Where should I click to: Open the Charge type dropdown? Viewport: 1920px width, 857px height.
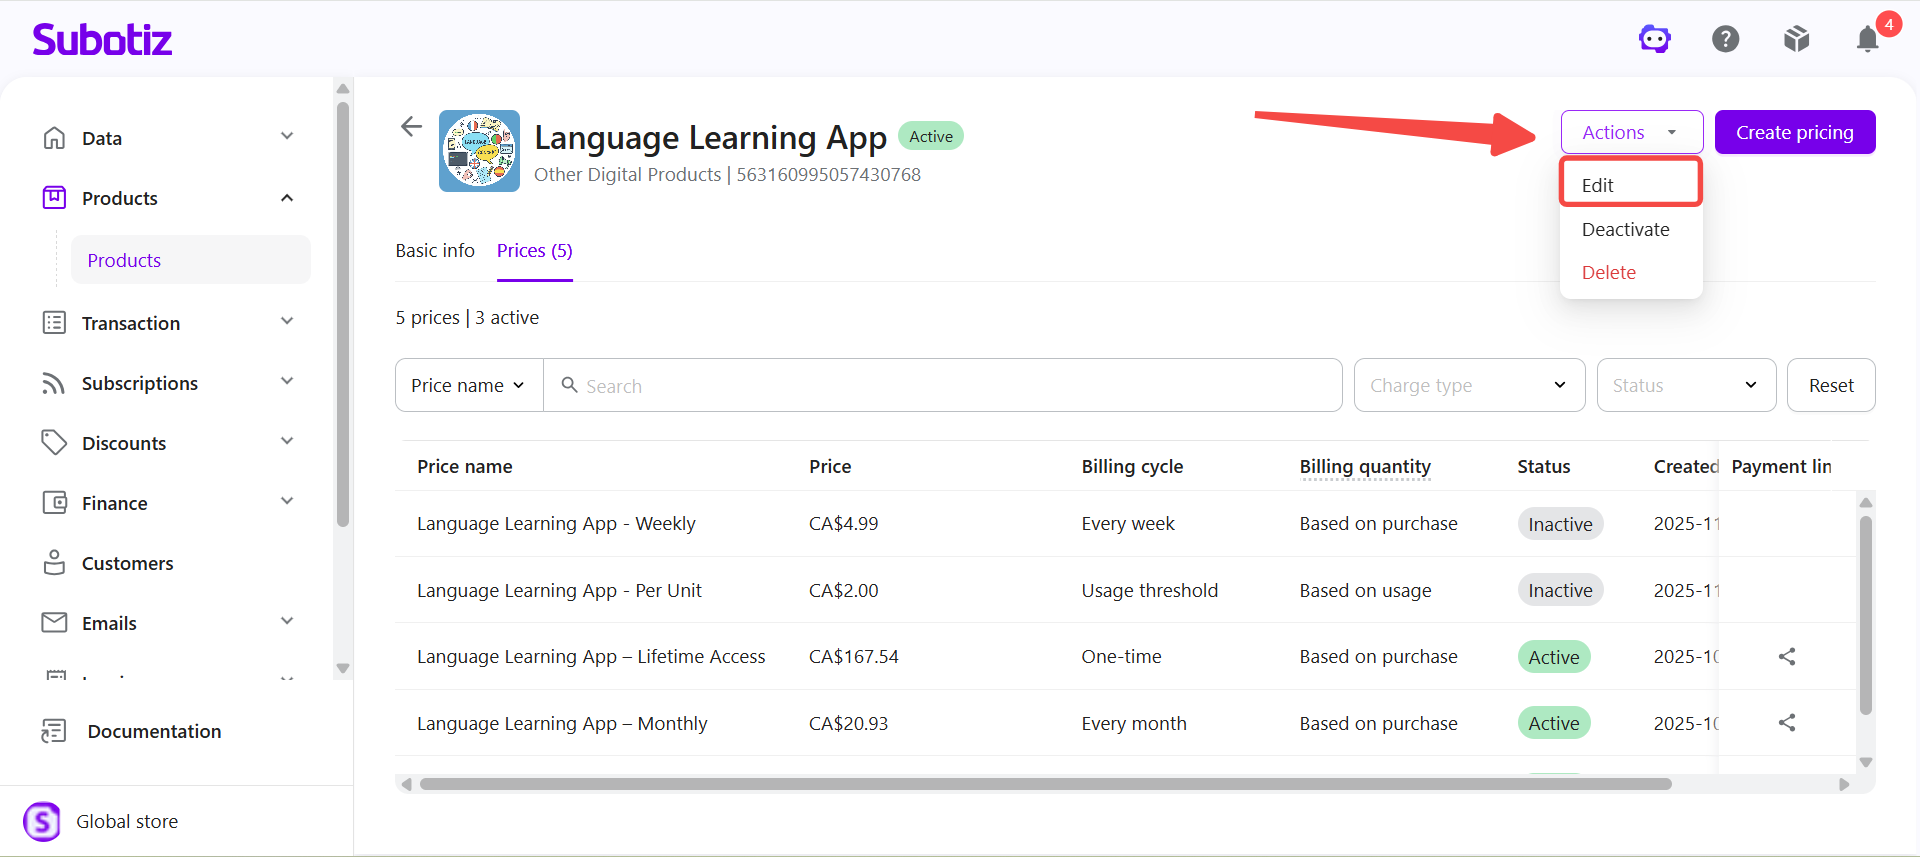click(x=1469, y=385)
